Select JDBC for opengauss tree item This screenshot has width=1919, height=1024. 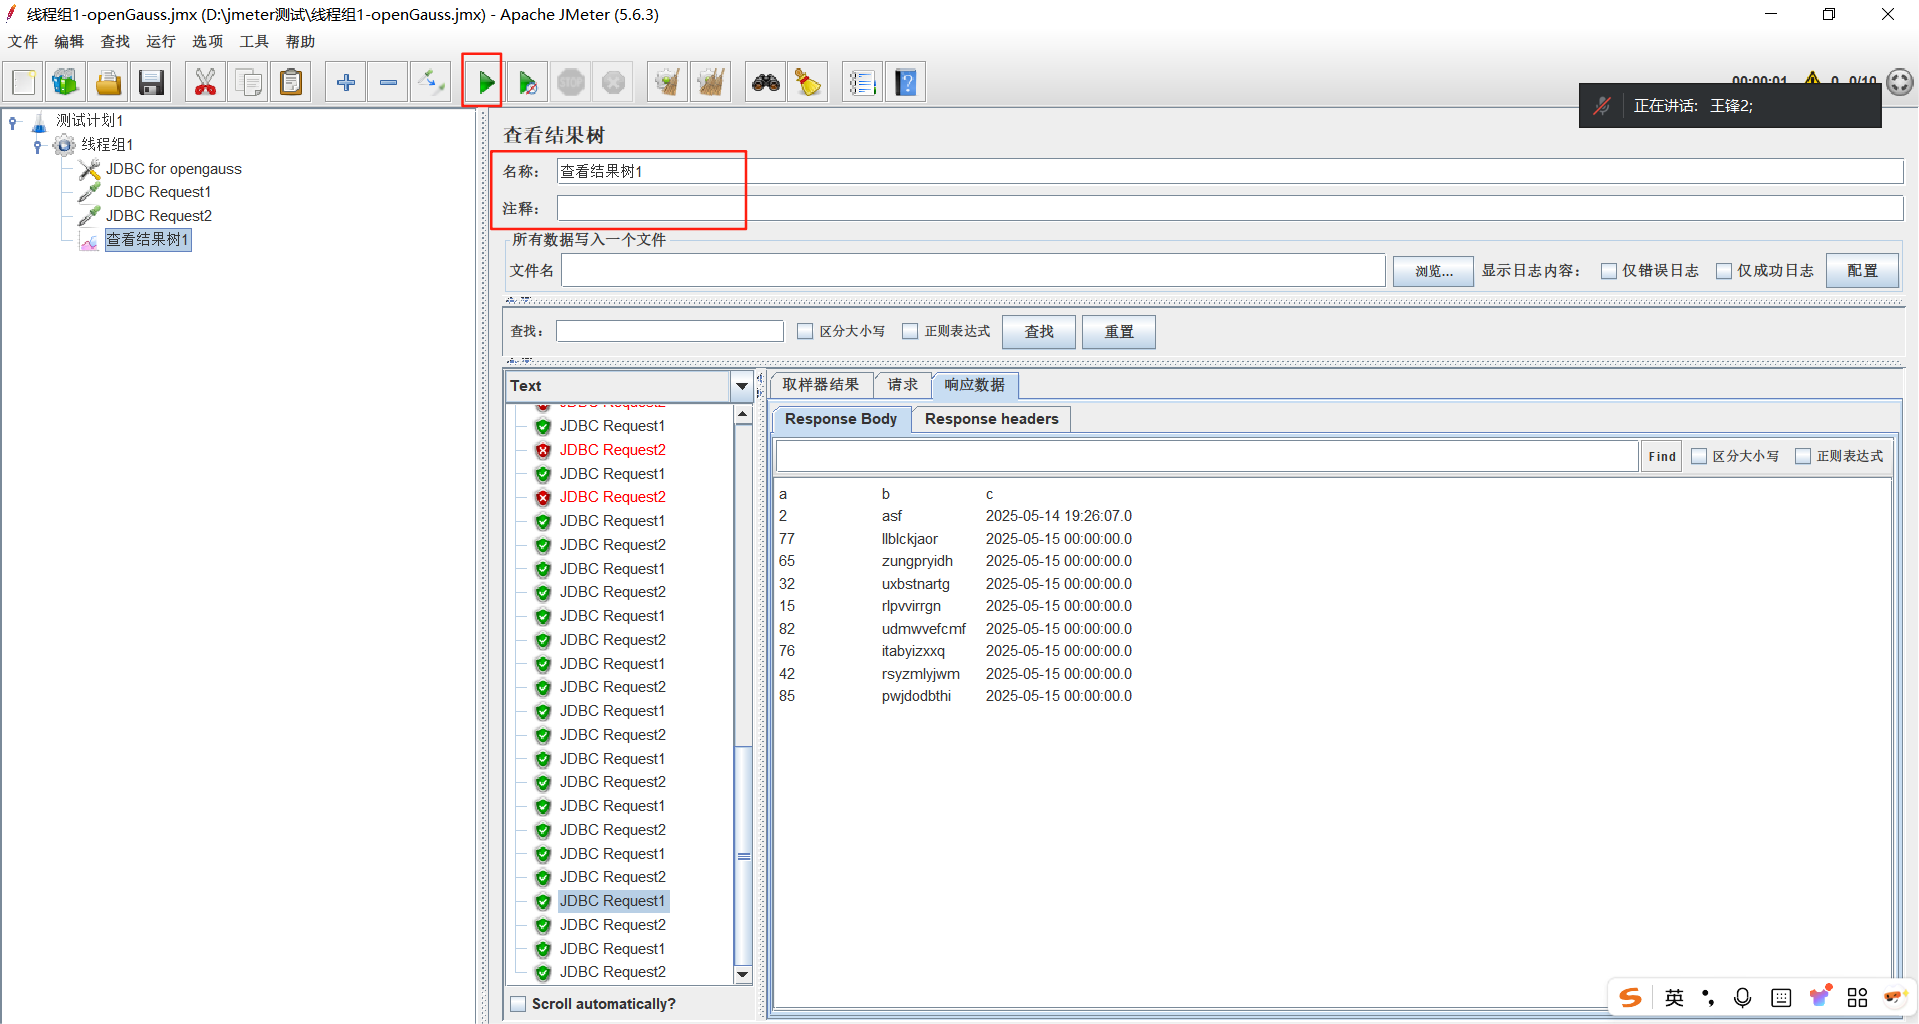pyautogui.click(x=174, y=169)
